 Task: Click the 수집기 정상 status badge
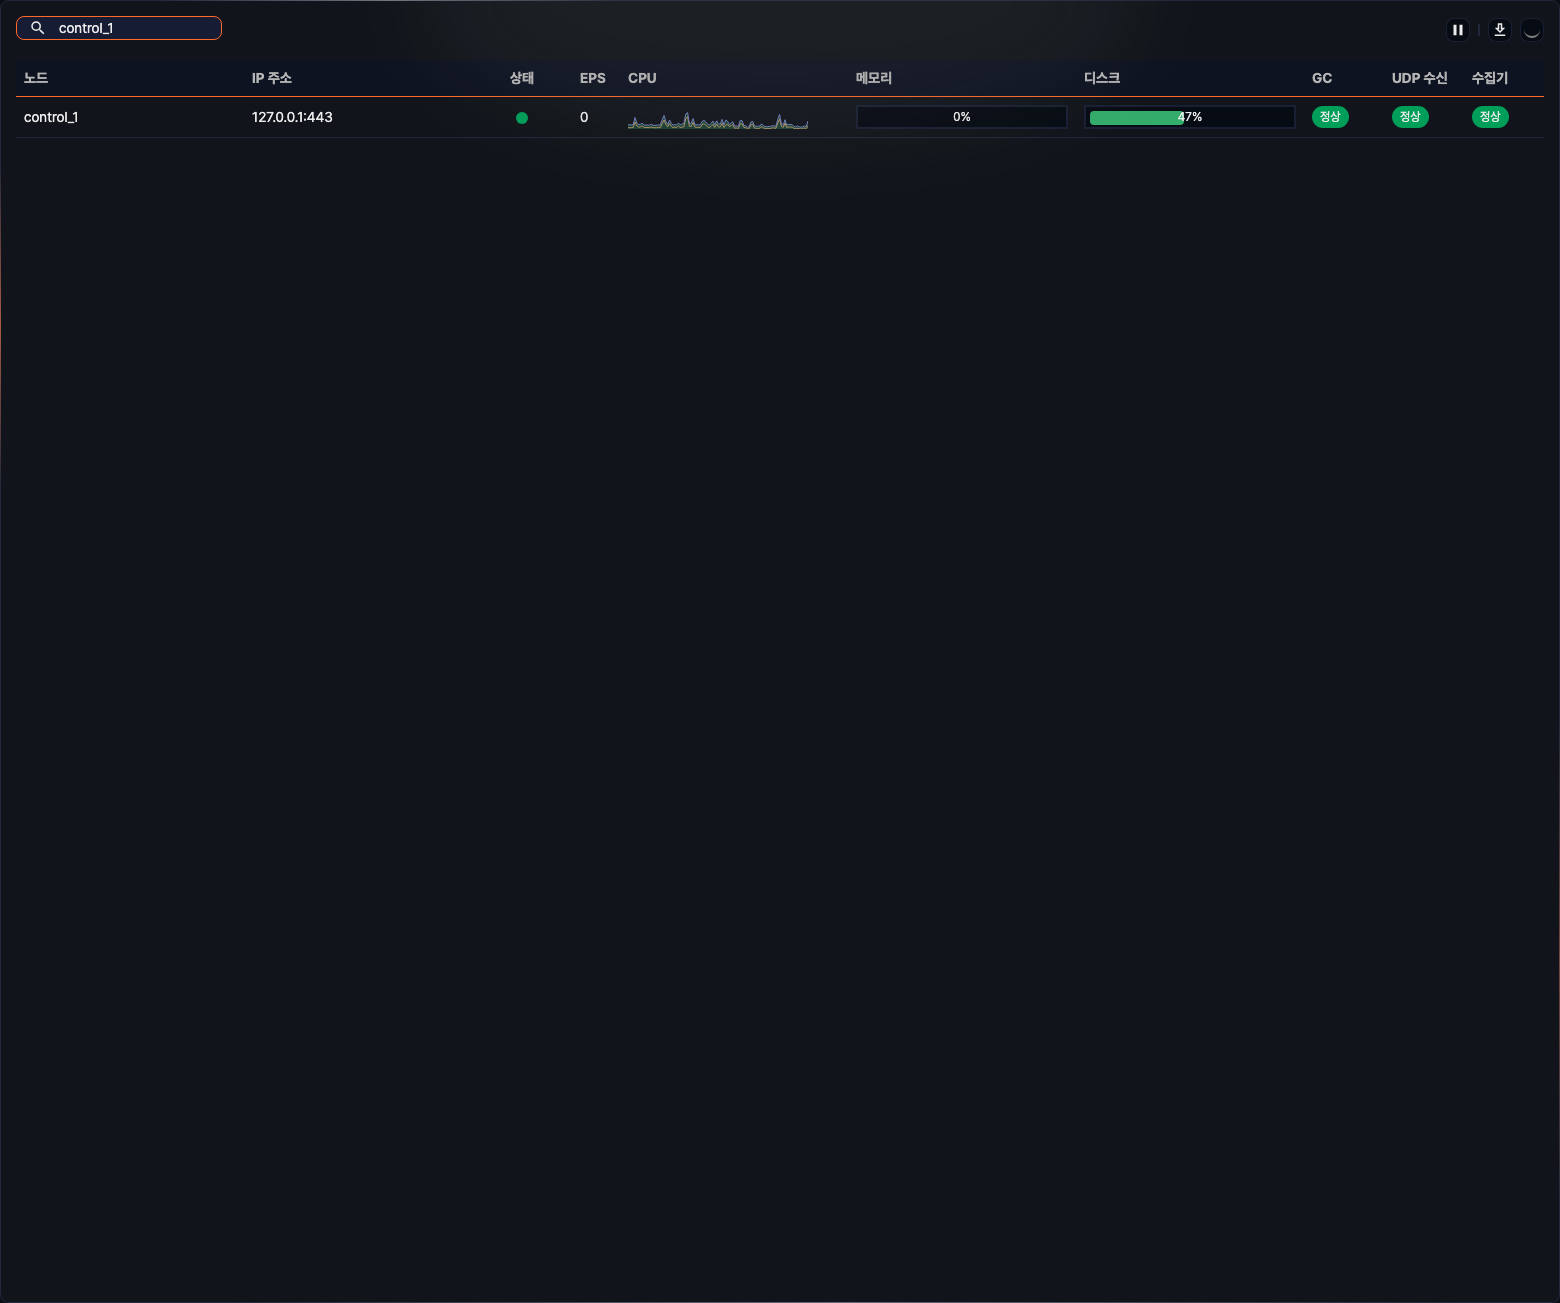(1489, 117)
